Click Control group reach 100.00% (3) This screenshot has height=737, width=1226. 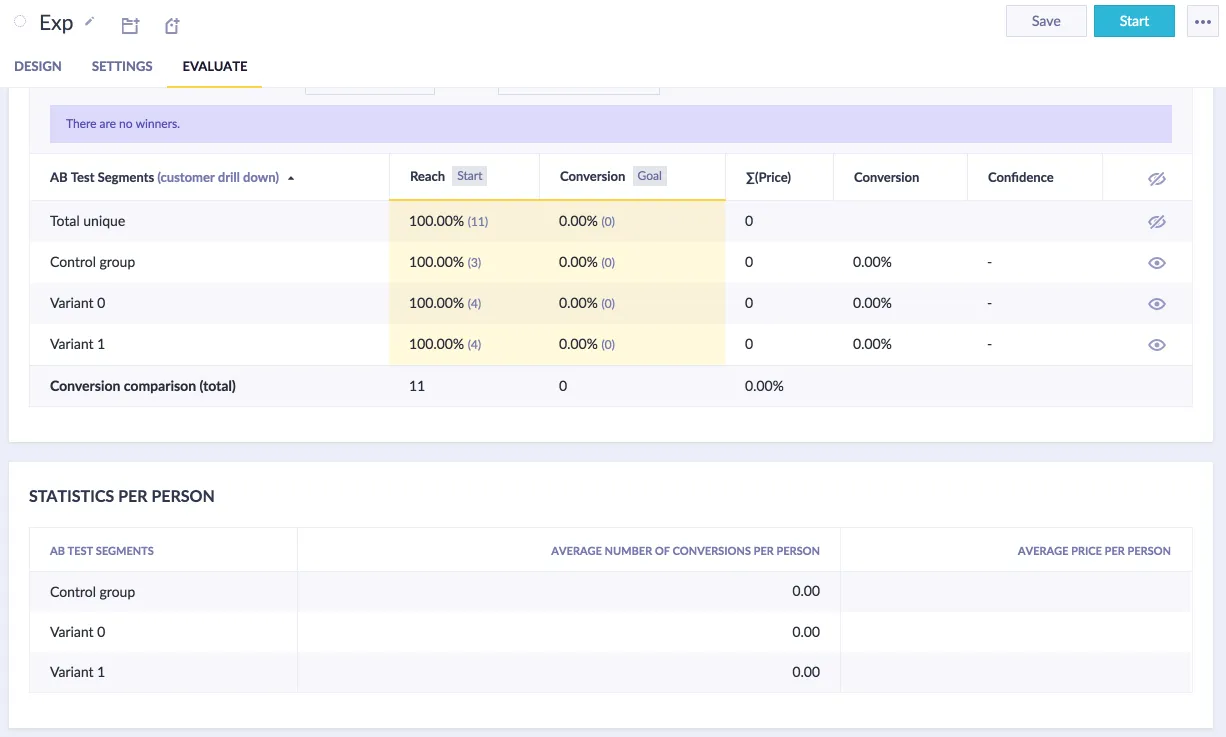pyautogui.click(x=445, y=262)
